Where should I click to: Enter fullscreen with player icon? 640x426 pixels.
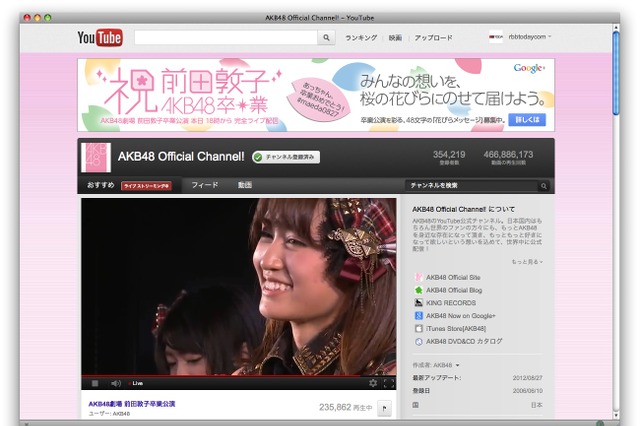point(389,383)
